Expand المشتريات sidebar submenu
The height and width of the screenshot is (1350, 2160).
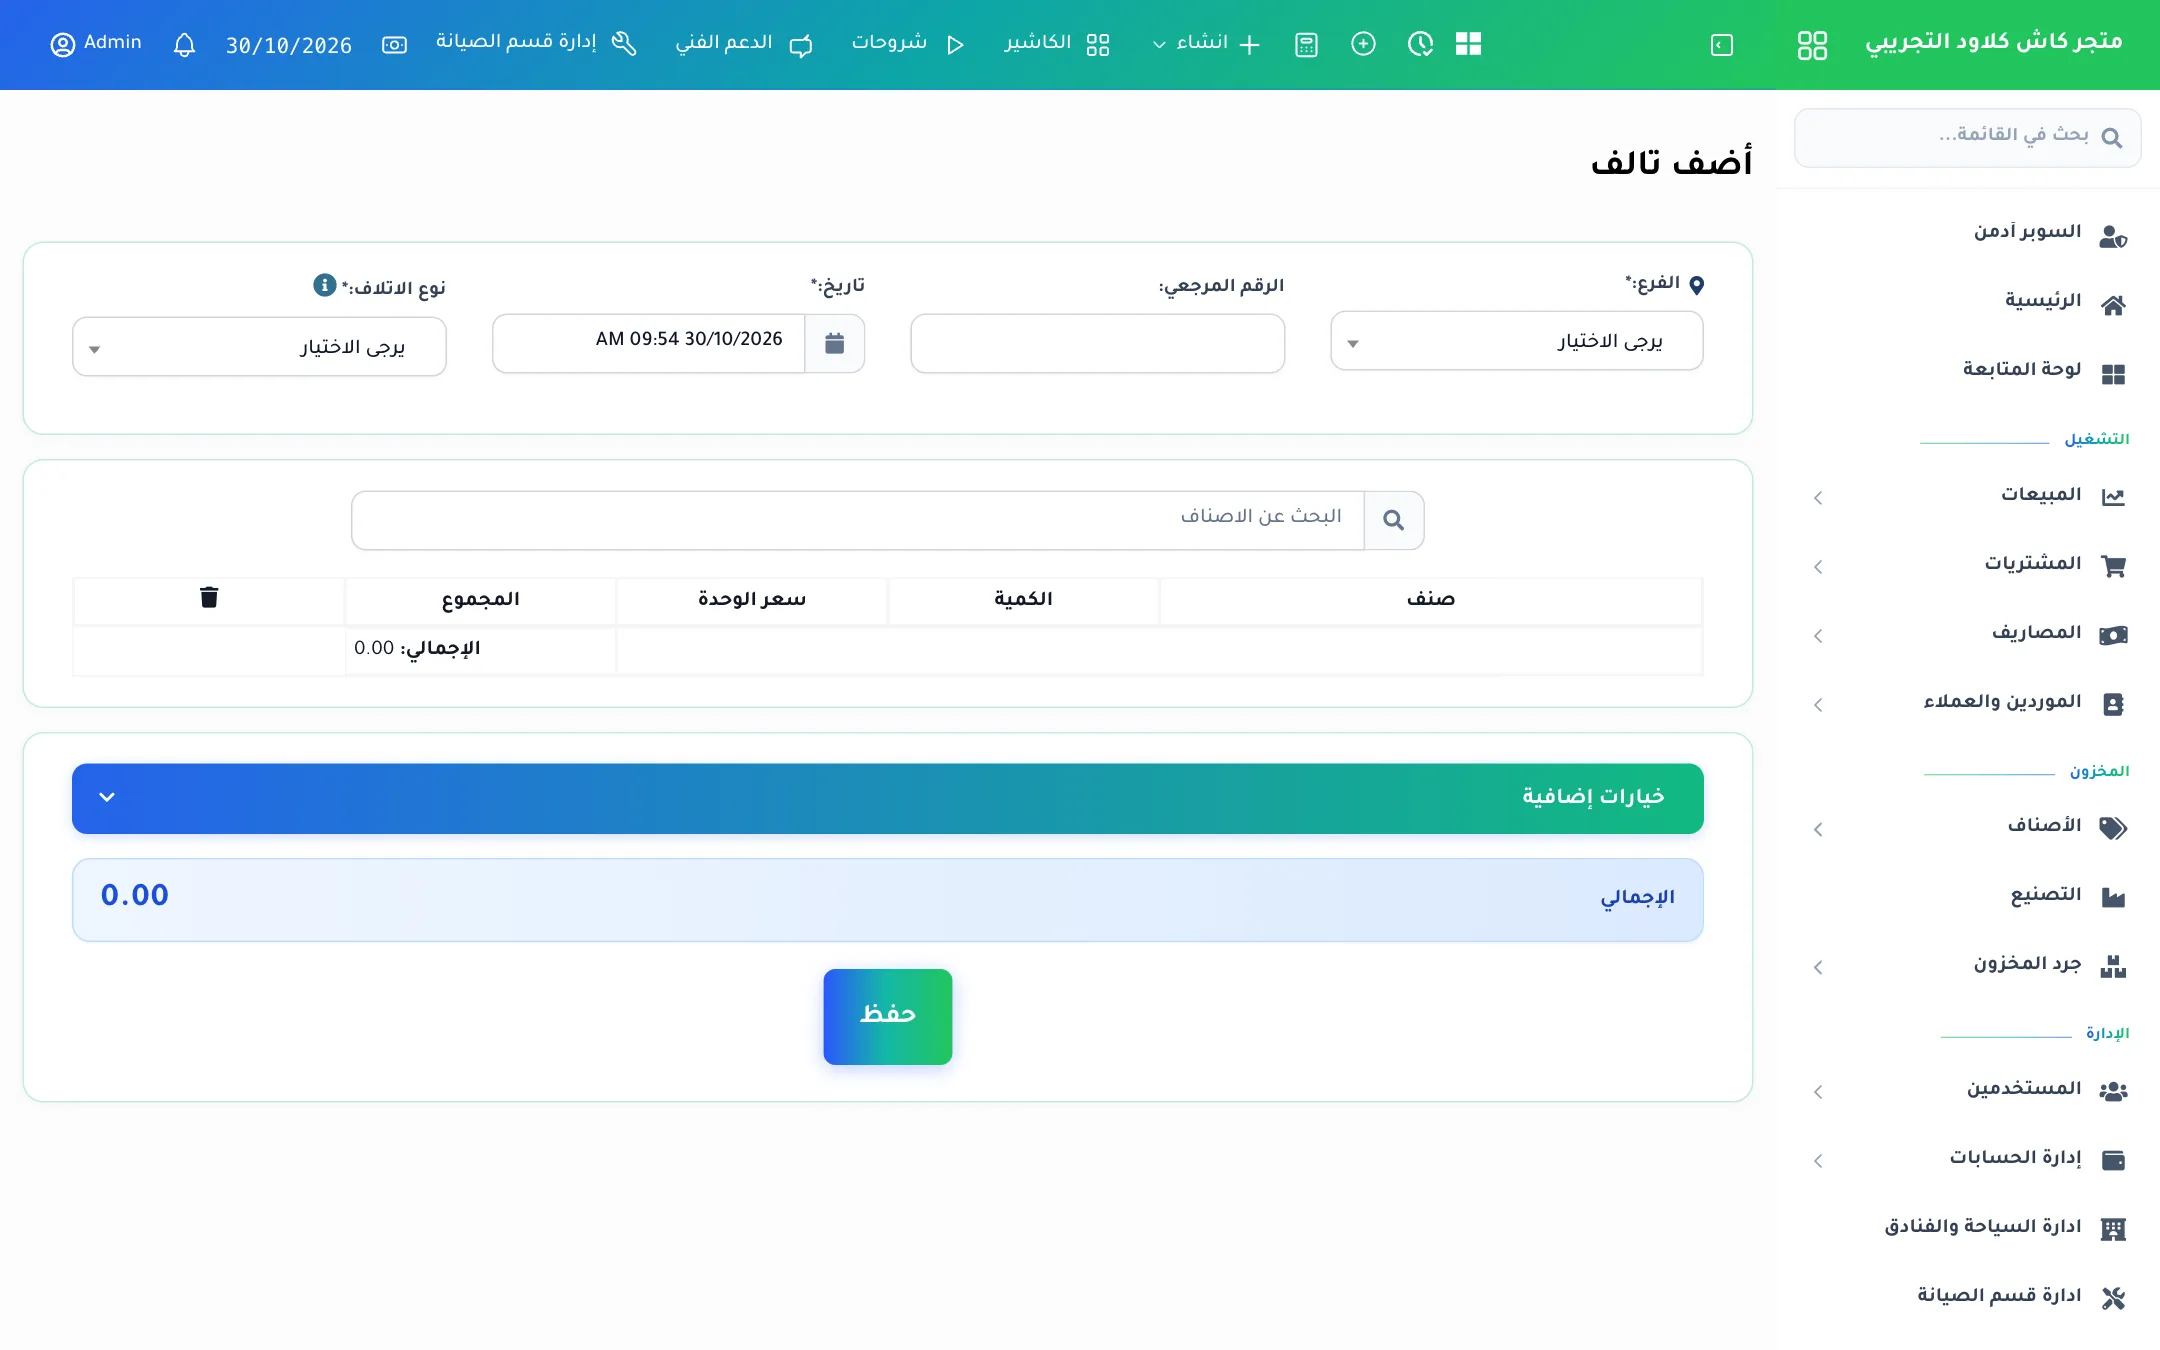point(1970,564)
